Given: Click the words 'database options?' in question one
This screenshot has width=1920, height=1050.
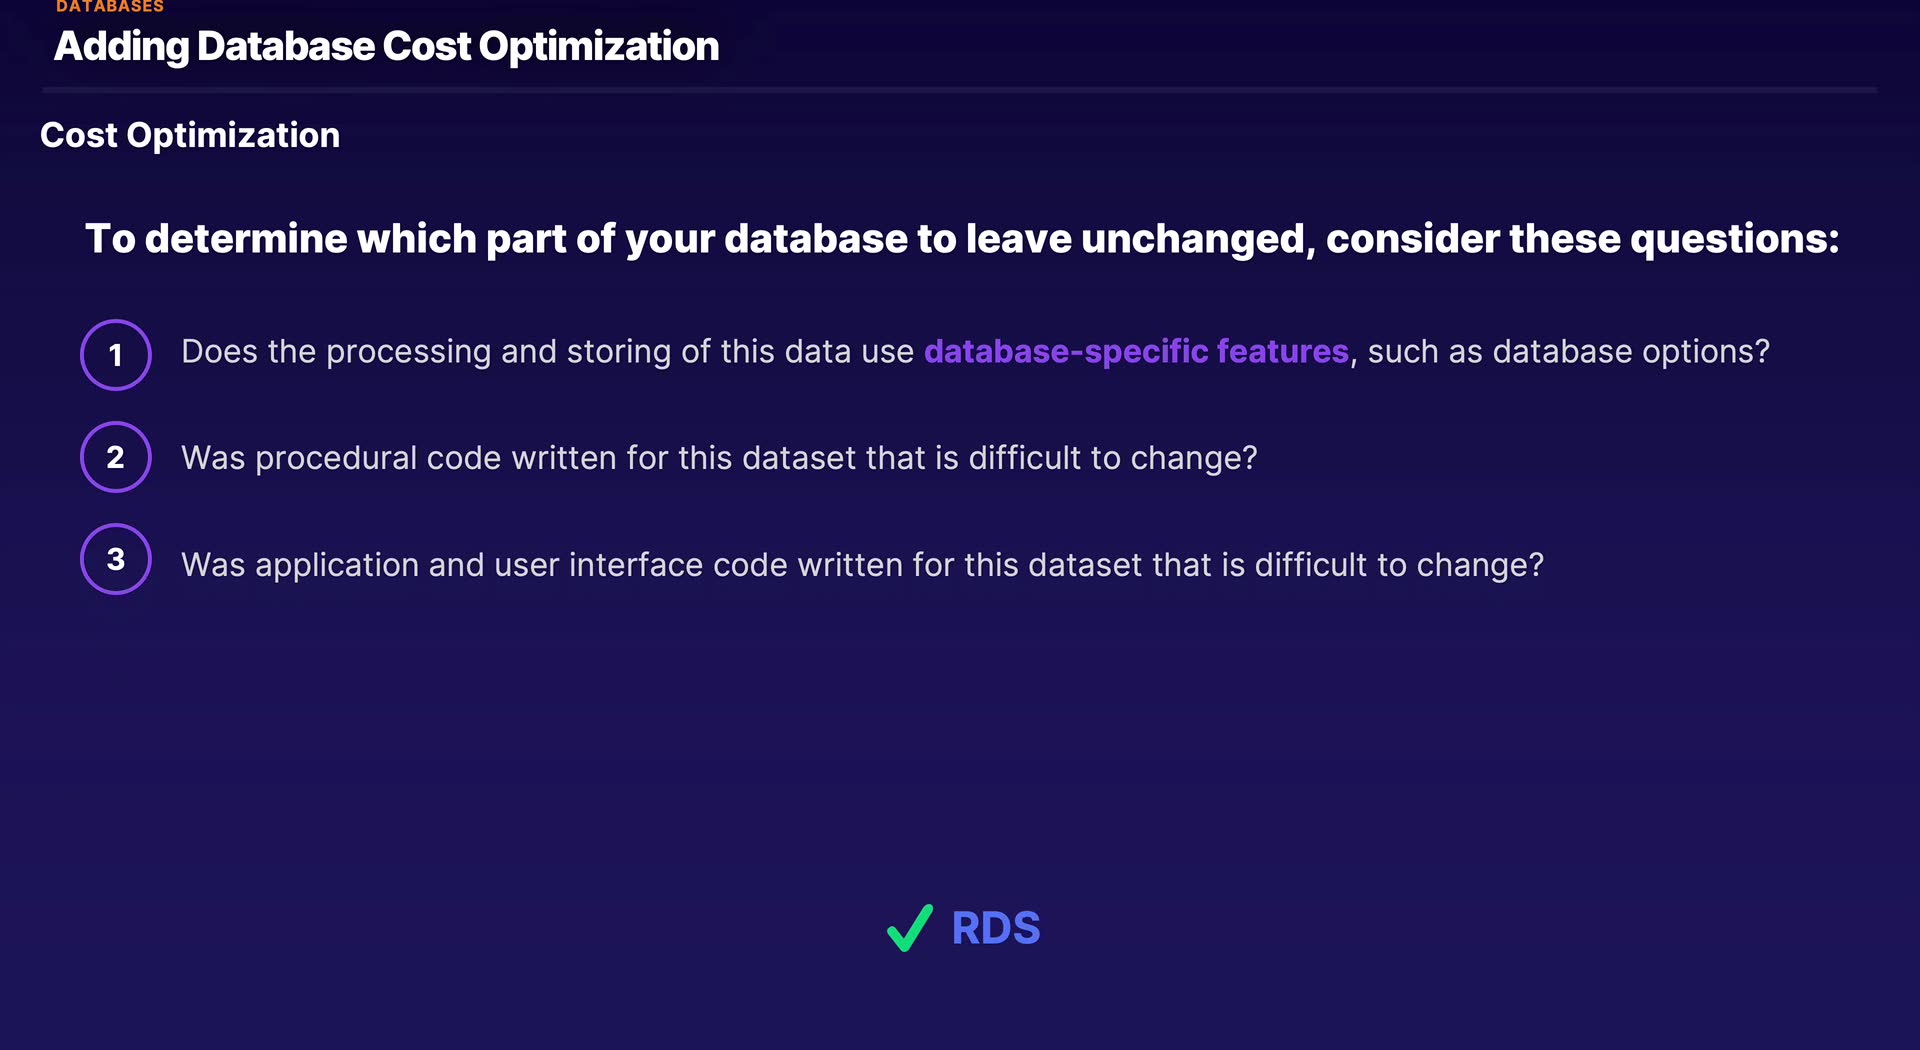Looking at the screenshot, I should 1630,352.
